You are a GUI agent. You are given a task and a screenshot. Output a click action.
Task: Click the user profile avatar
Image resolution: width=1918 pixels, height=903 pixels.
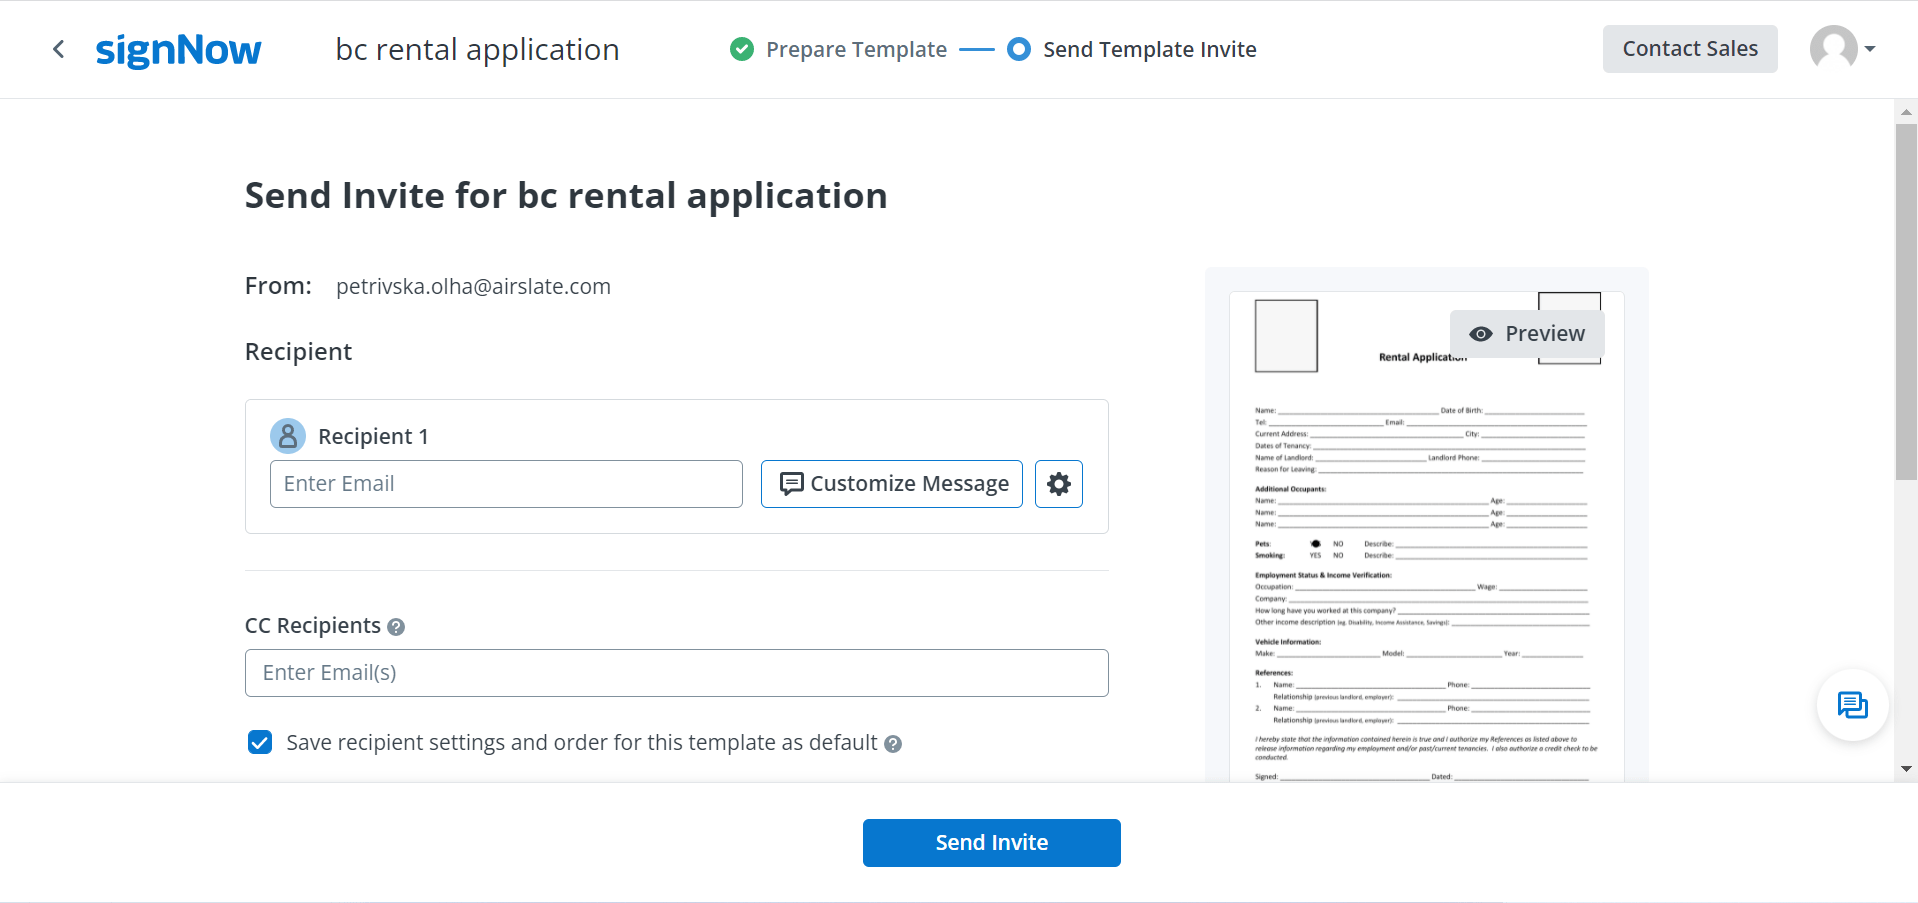click(1833, 48)
